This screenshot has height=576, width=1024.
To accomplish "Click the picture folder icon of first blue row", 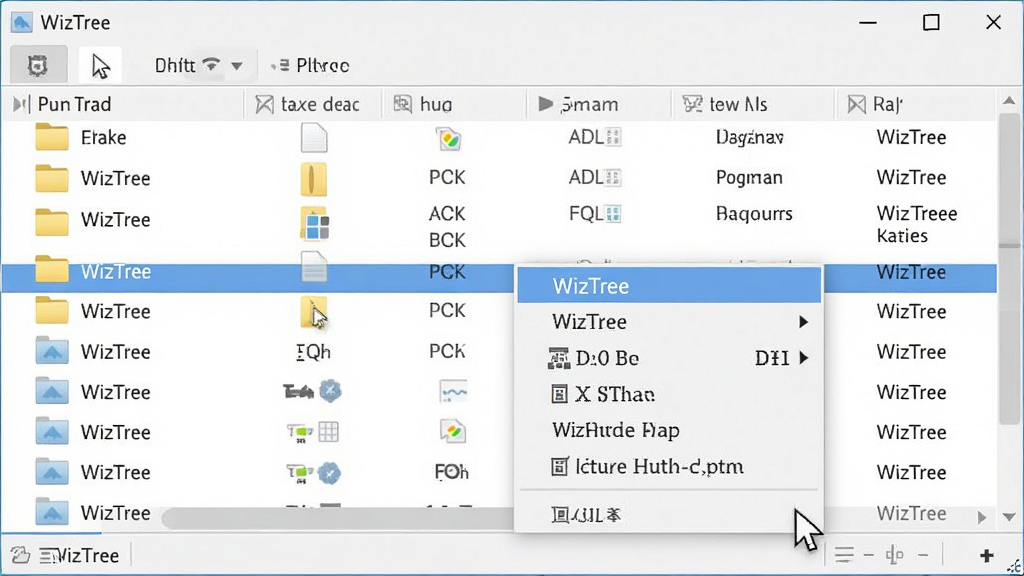I will coord(52,351).
